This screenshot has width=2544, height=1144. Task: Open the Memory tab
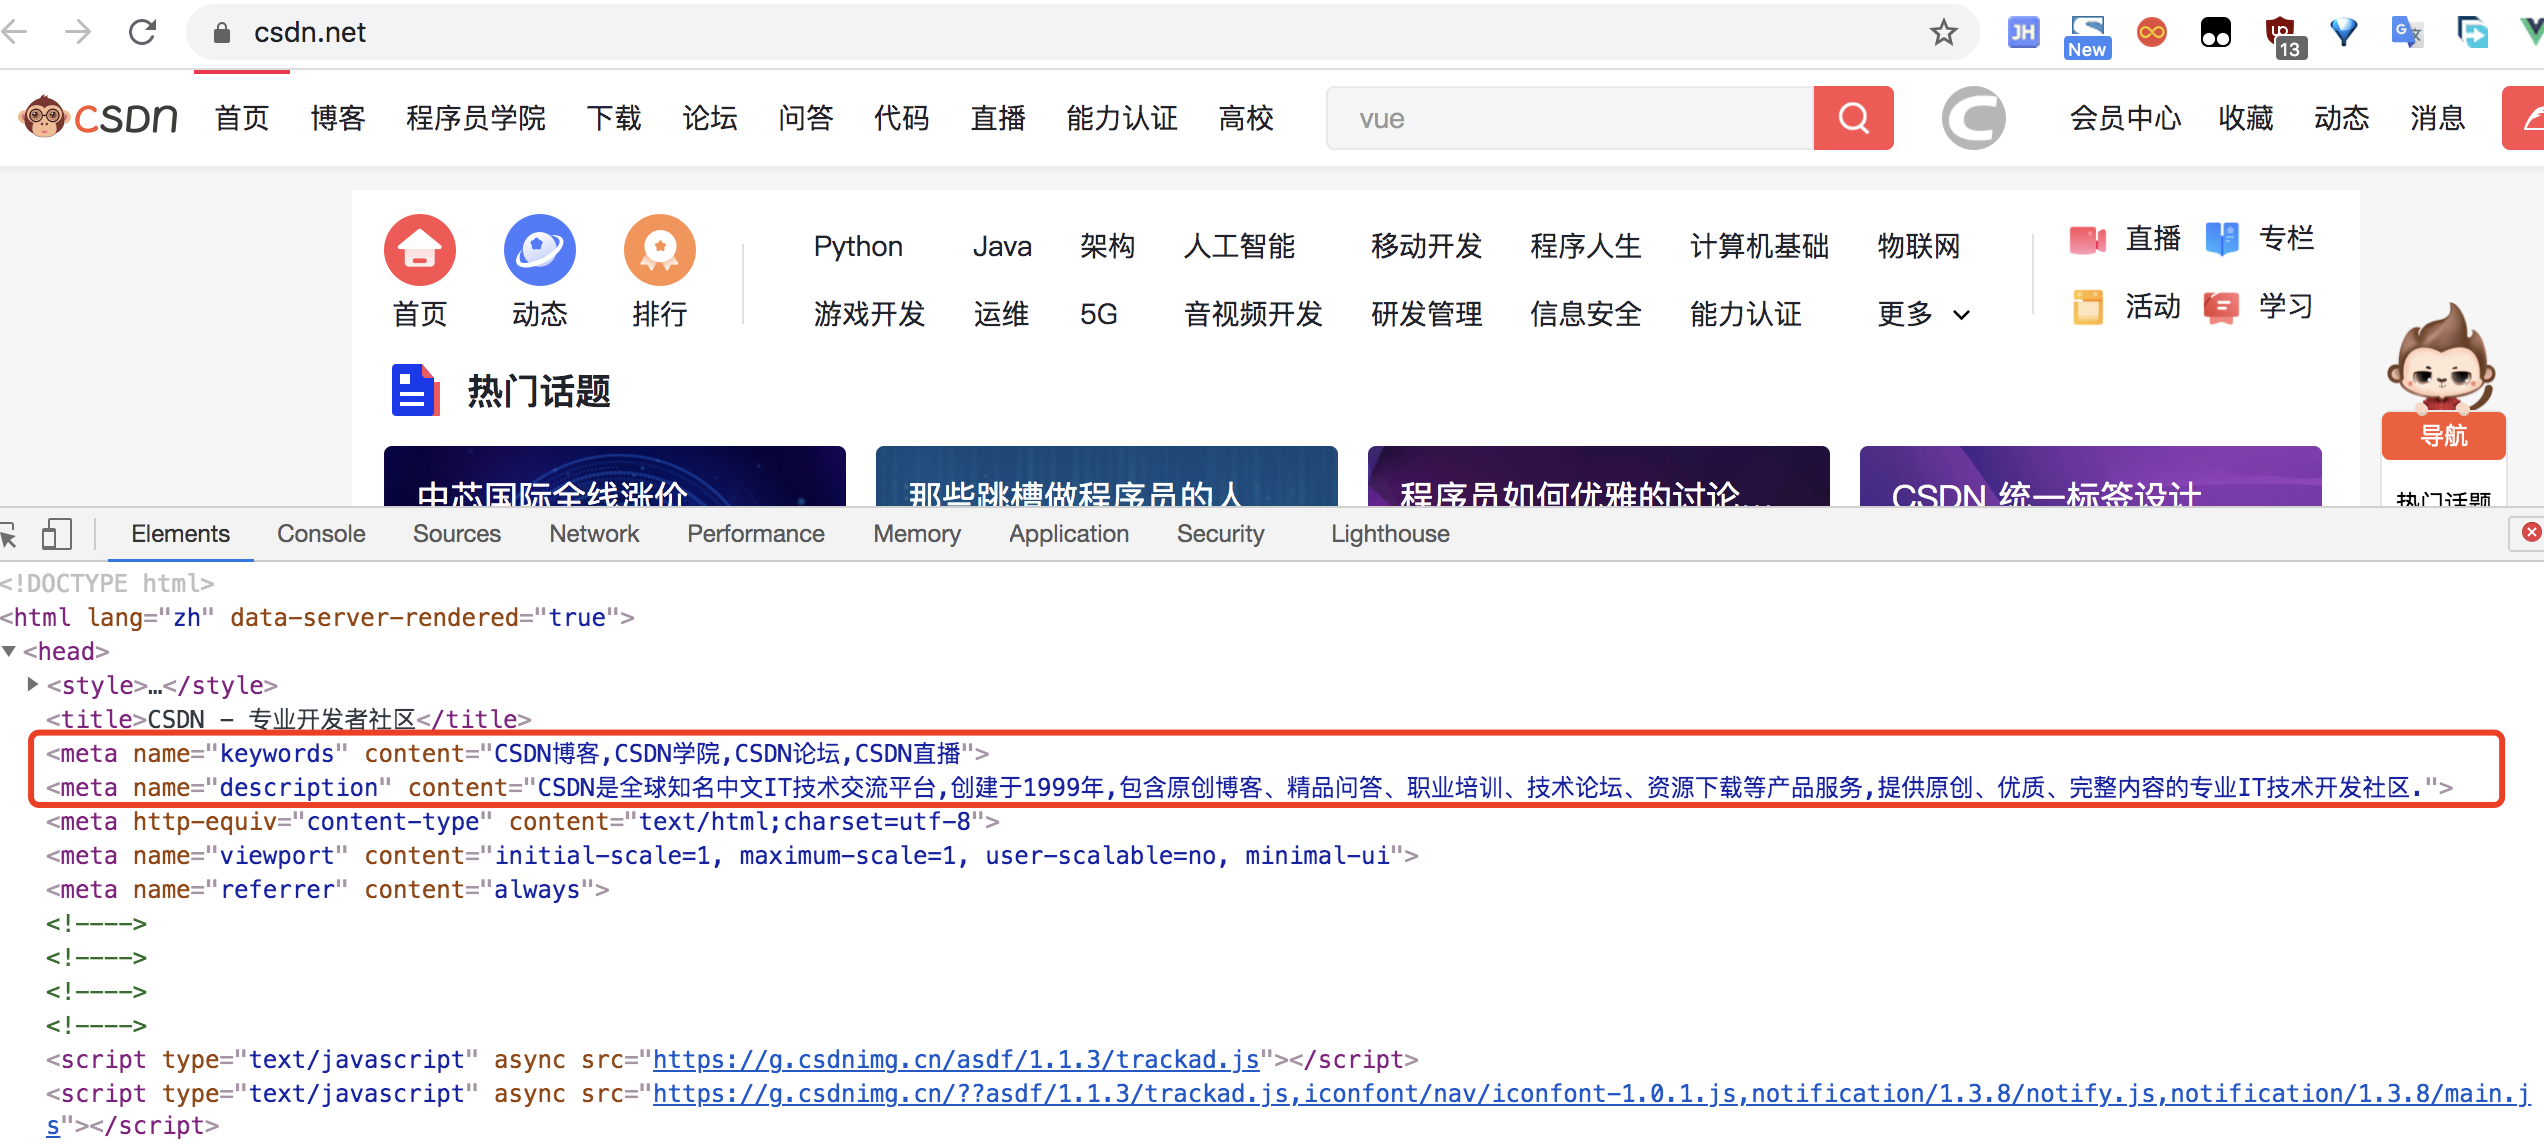point(917,534)
